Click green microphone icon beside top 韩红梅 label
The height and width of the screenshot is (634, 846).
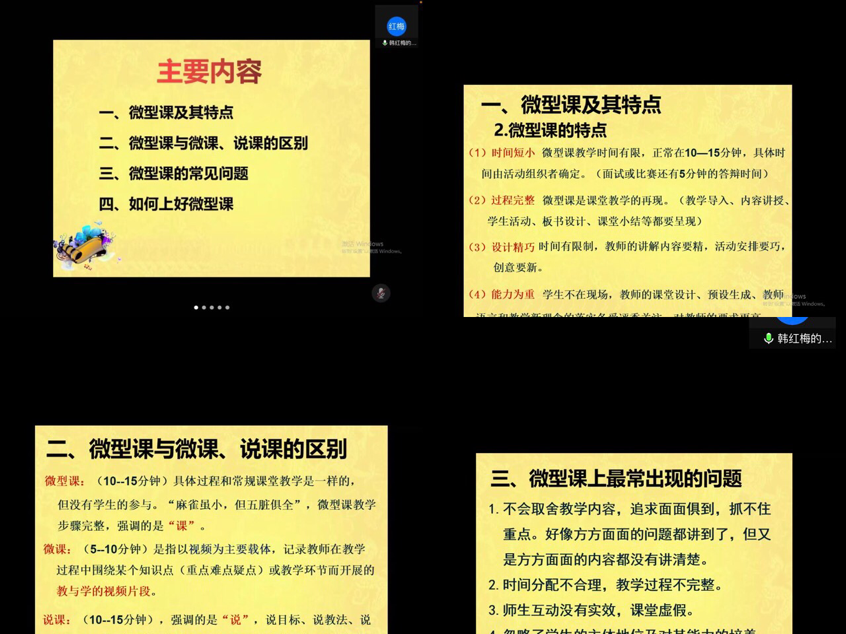(x=385, y=43)
